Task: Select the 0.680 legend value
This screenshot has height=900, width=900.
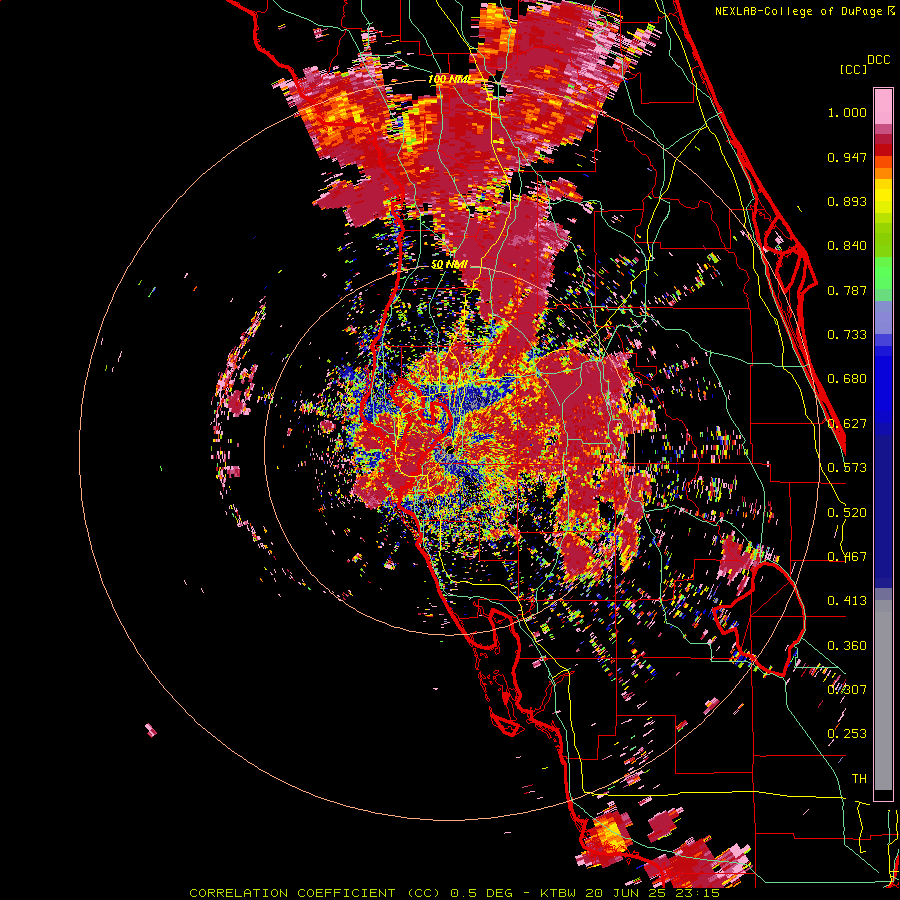Action: [x=847, y=379]
